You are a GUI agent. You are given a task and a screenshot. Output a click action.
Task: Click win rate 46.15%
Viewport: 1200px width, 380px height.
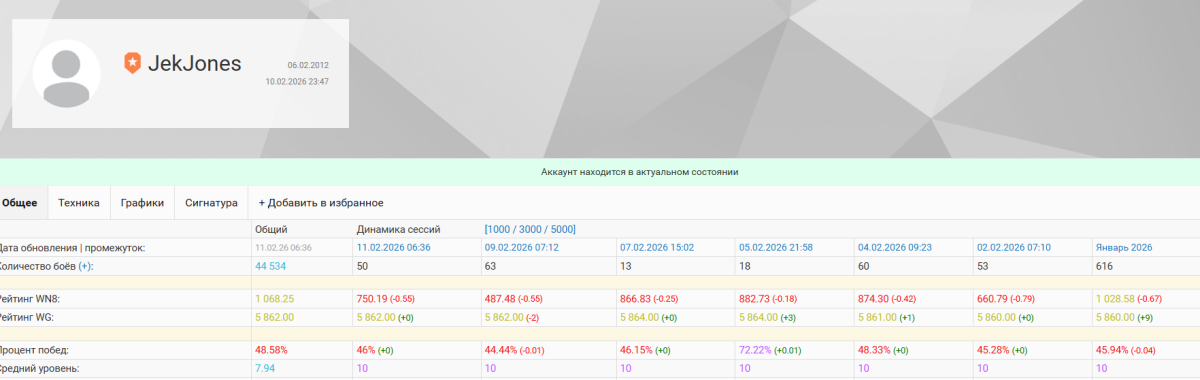[636, 350]
